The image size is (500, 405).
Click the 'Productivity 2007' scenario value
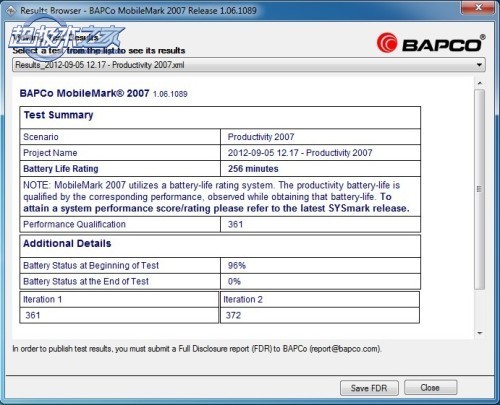tap(261, 137)
